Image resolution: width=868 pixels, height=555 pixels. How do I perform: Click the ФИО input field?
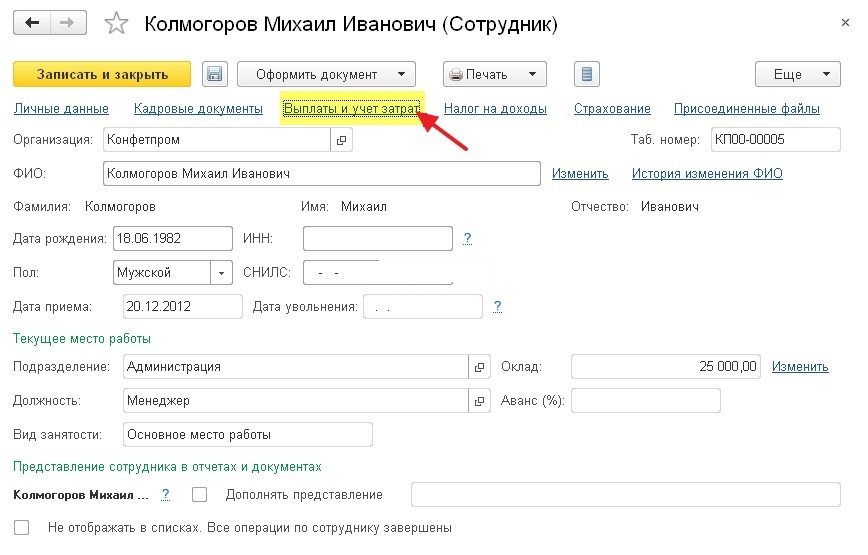coord(322,174)
